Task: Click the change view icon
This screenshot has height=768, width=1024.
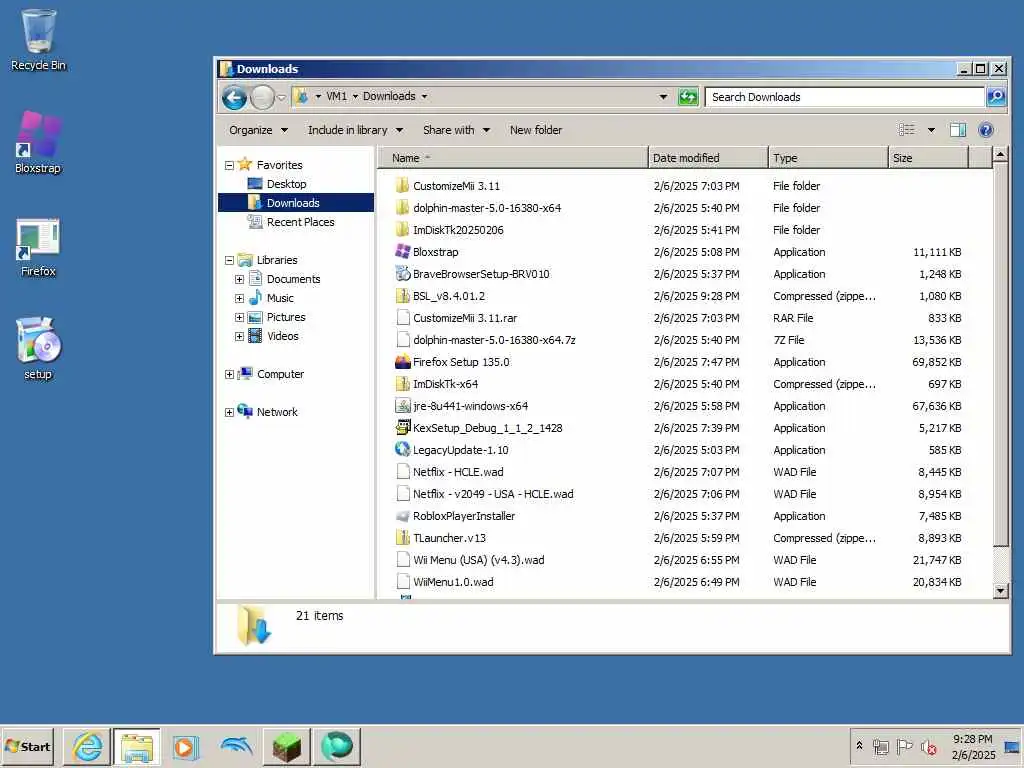Action: pyautogui.click(x=906, y=130)
